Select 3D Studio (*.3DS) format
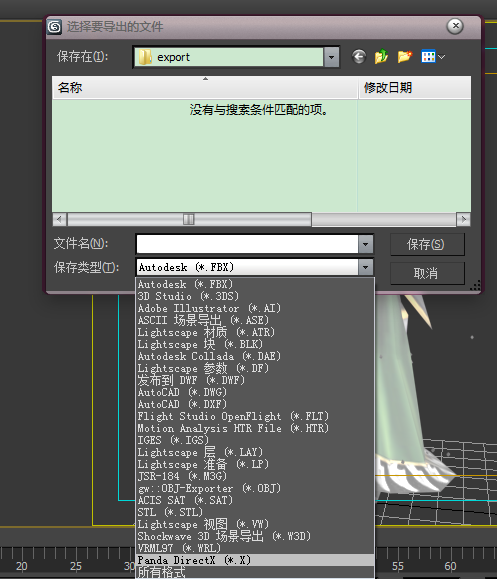This screenshot has height=579, width=497. (x=255, y=296)
